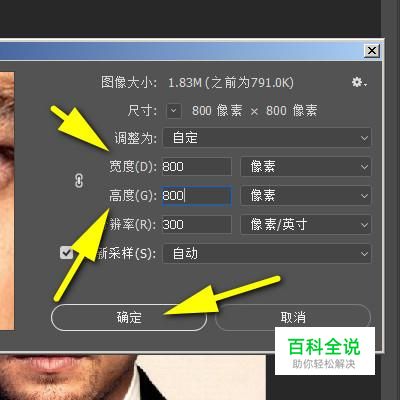
Task: Open the width unit dropdown showing 像素
Action: (x=305, y=166)
